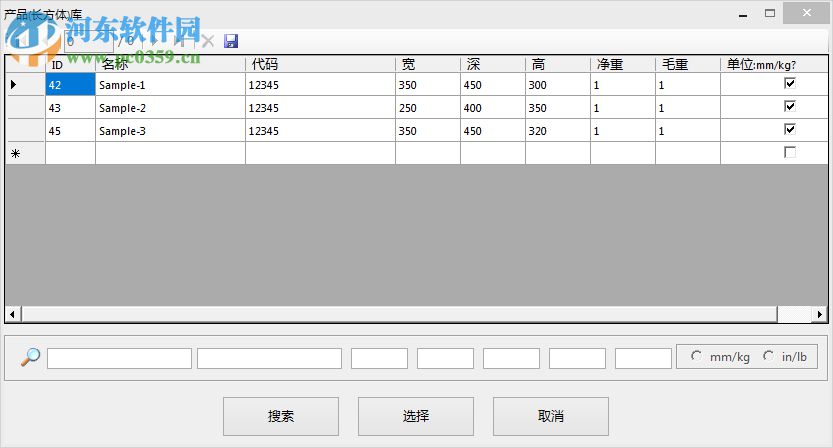Click the ID column header
Image resolution: width=833 pixels, height=448 pixels.
pos(70,64)
